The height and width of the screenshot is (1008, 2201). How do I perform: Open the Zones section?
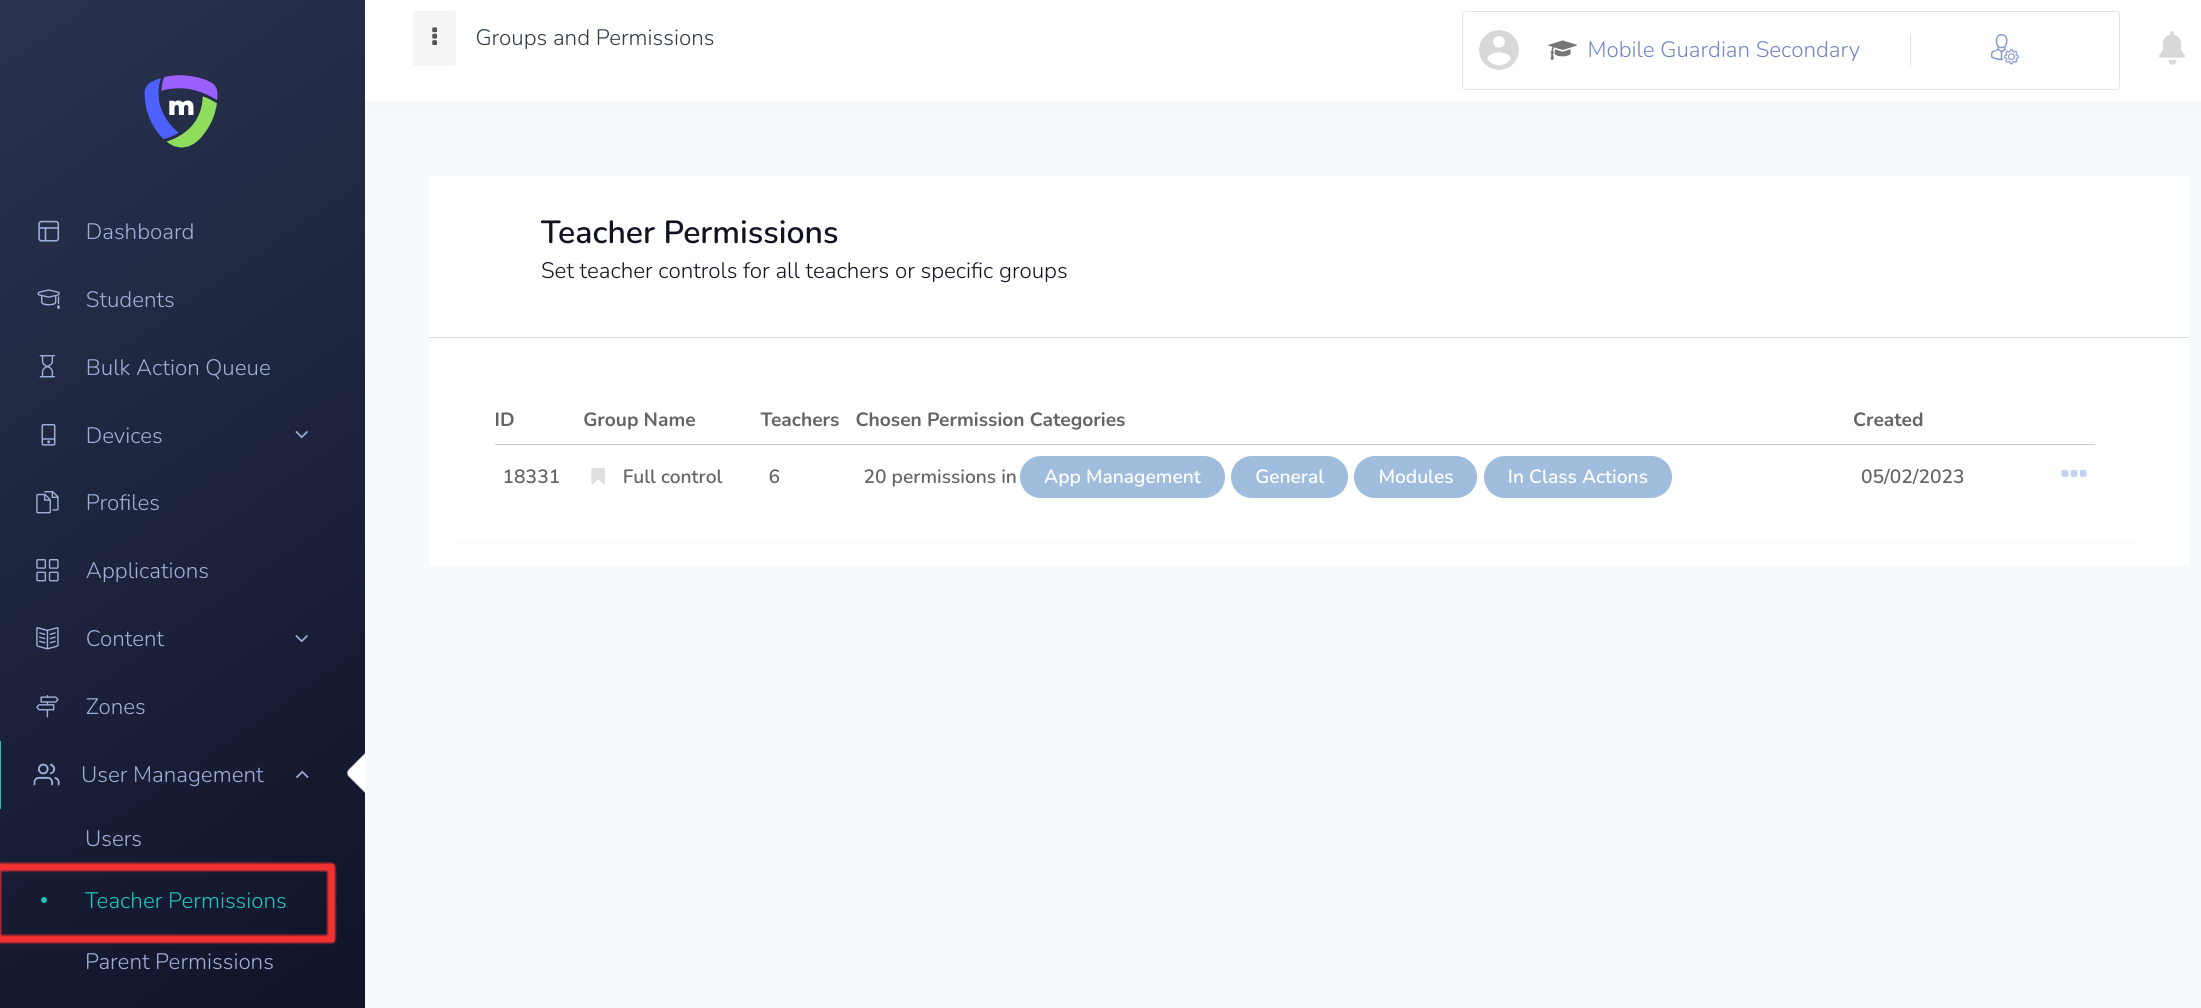coord(116,707)
